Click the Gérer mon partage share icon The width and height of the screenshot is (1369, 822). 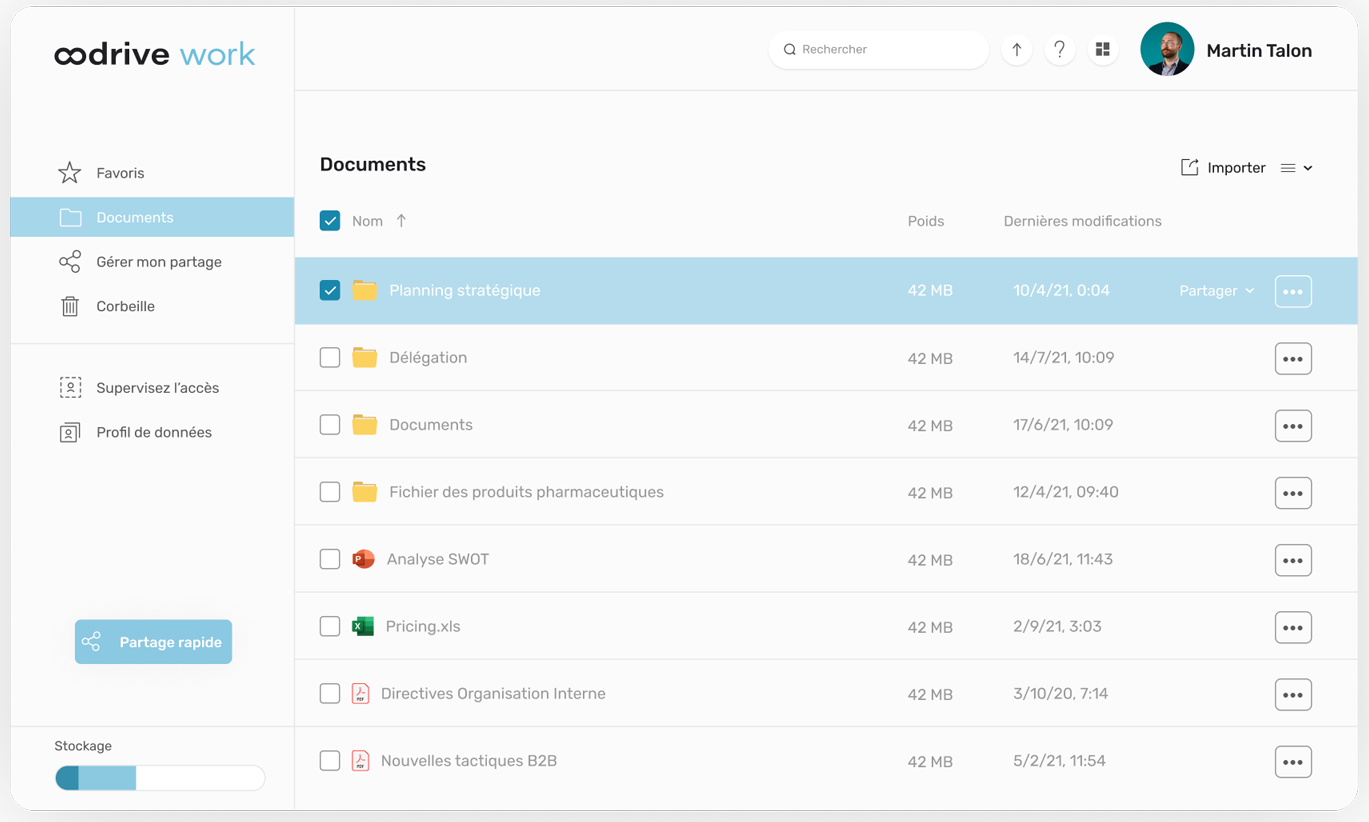[70, 262]
